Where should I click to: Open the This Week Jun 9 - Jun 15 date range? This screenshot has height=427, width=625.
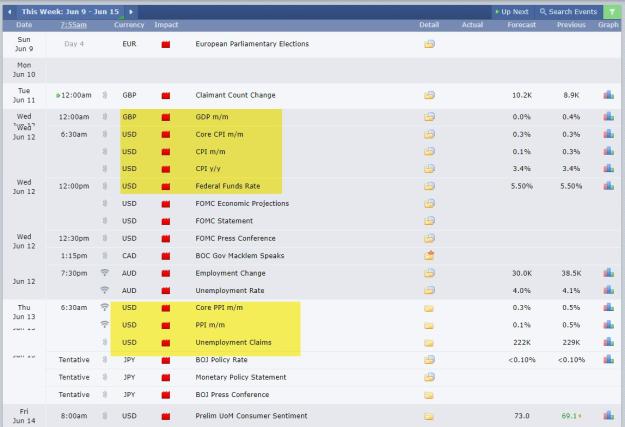70,12
